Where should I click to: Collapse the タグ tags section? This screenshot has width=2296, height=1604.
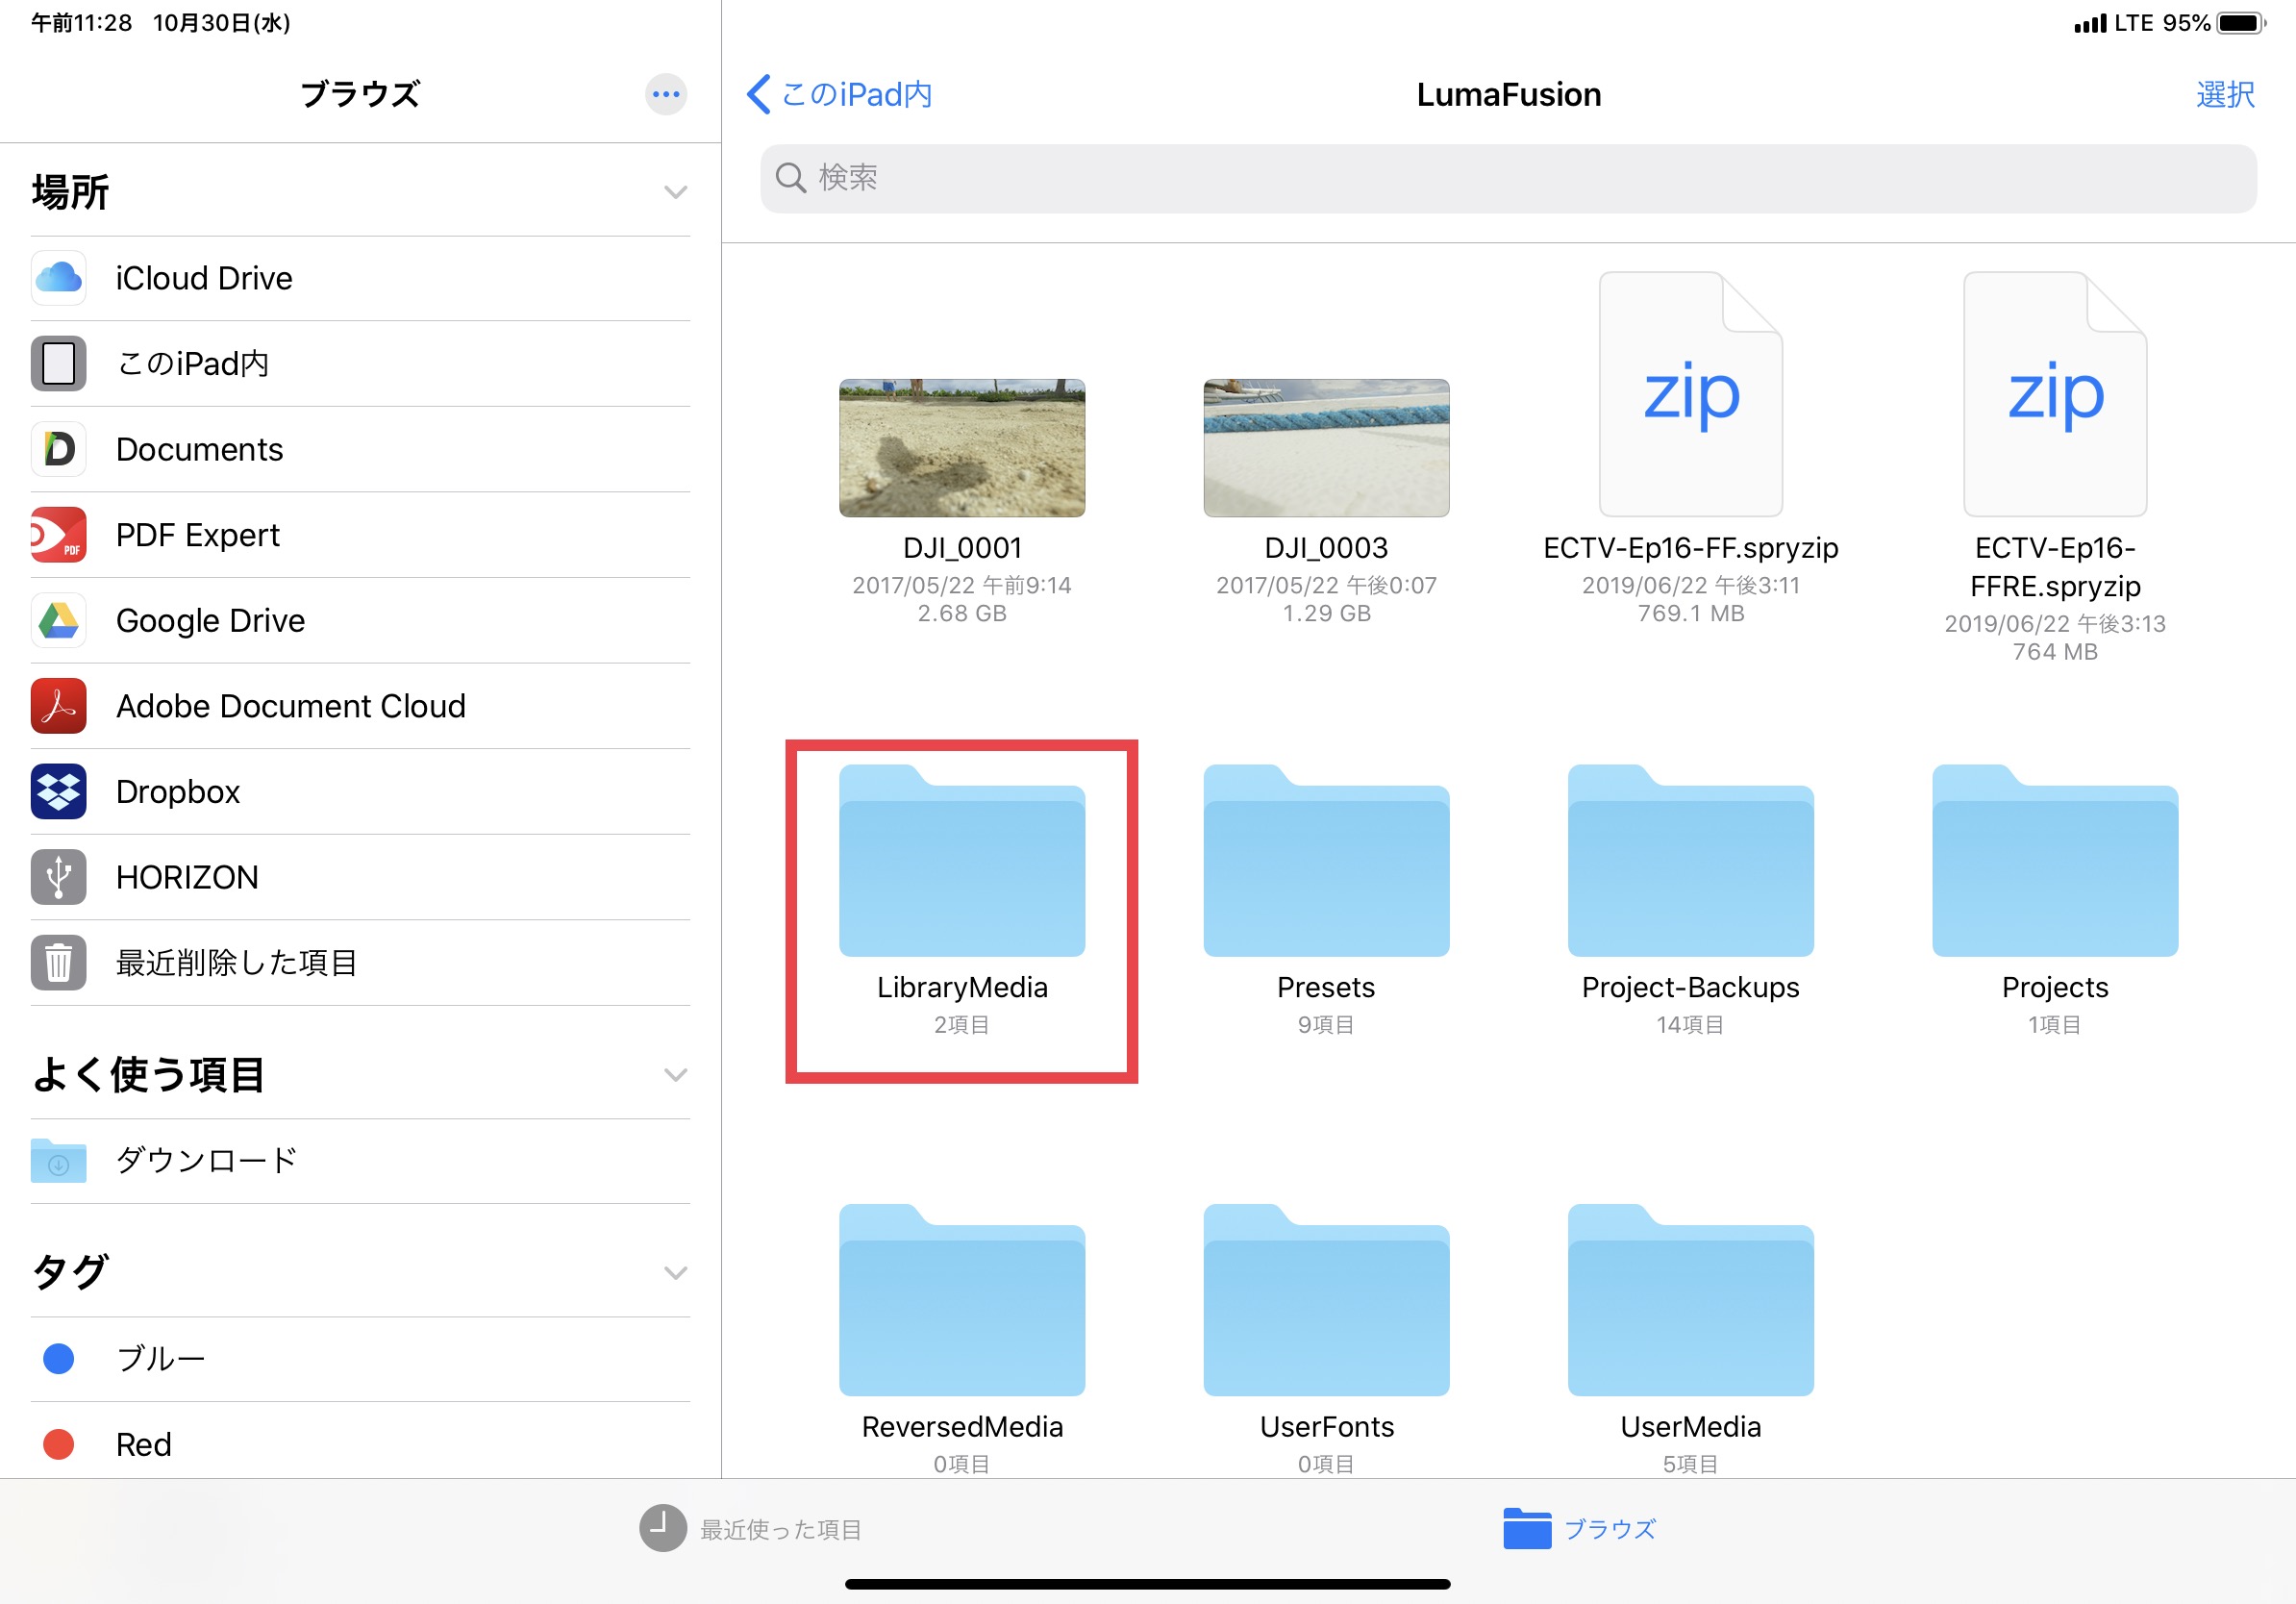pyautogui.click(x=676, y=1272)
